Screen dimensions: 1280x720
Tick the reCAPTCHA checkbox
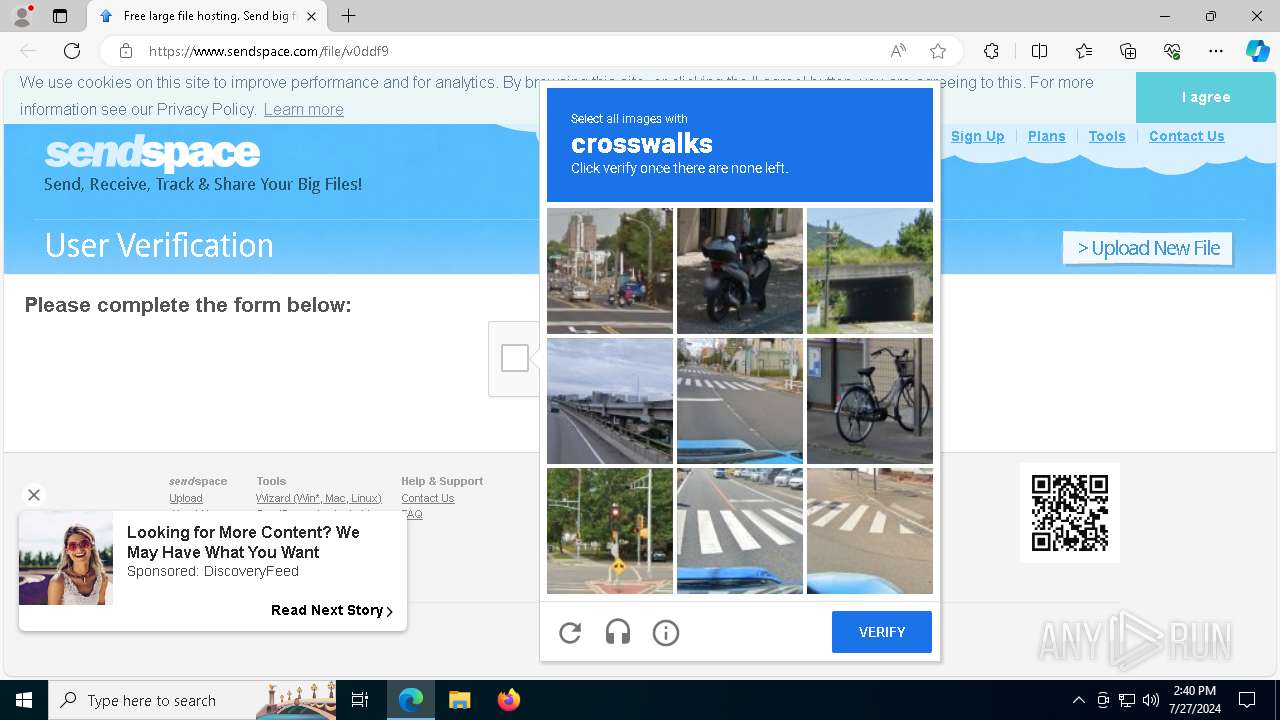[515, 358]
